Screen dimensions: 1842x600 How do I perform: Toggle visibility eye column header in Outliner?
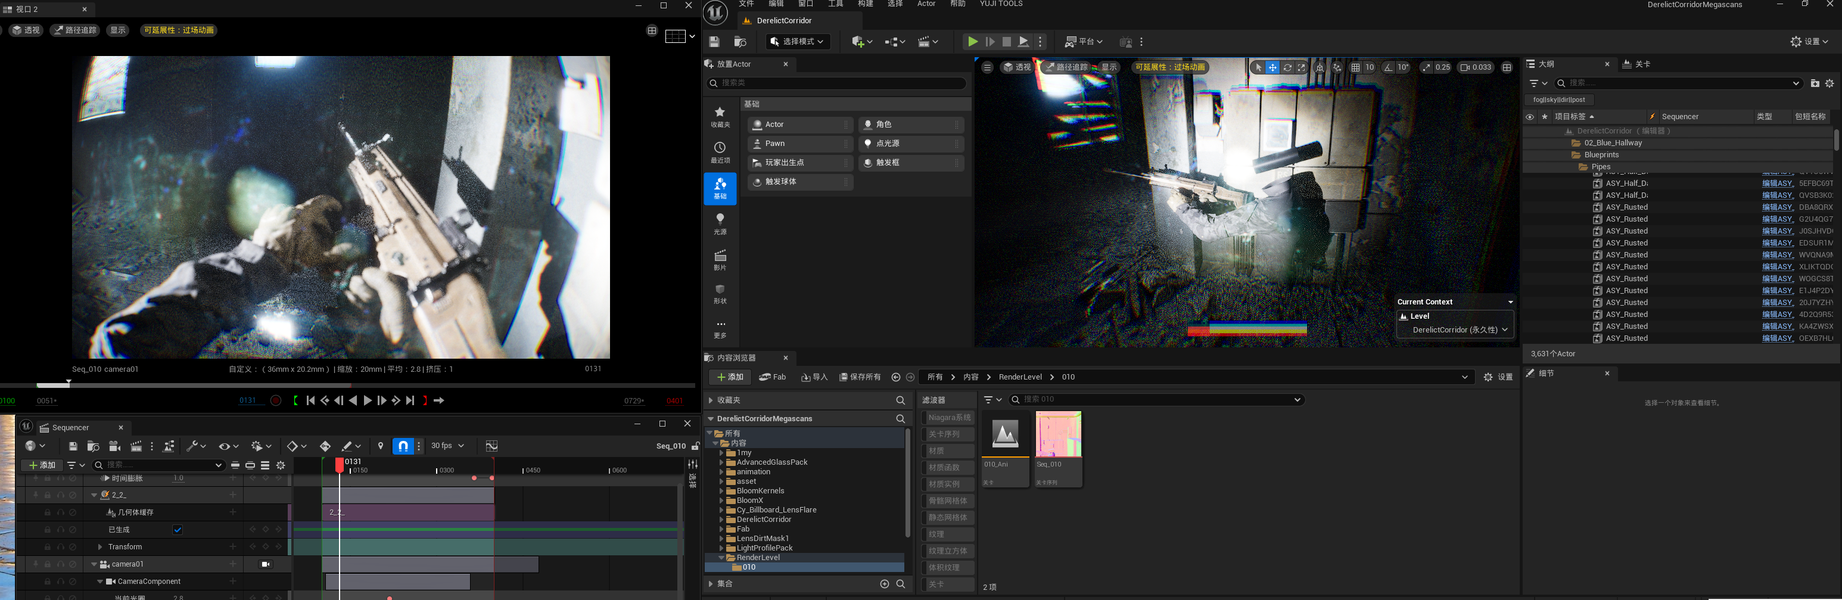[x=1530, y=116]
